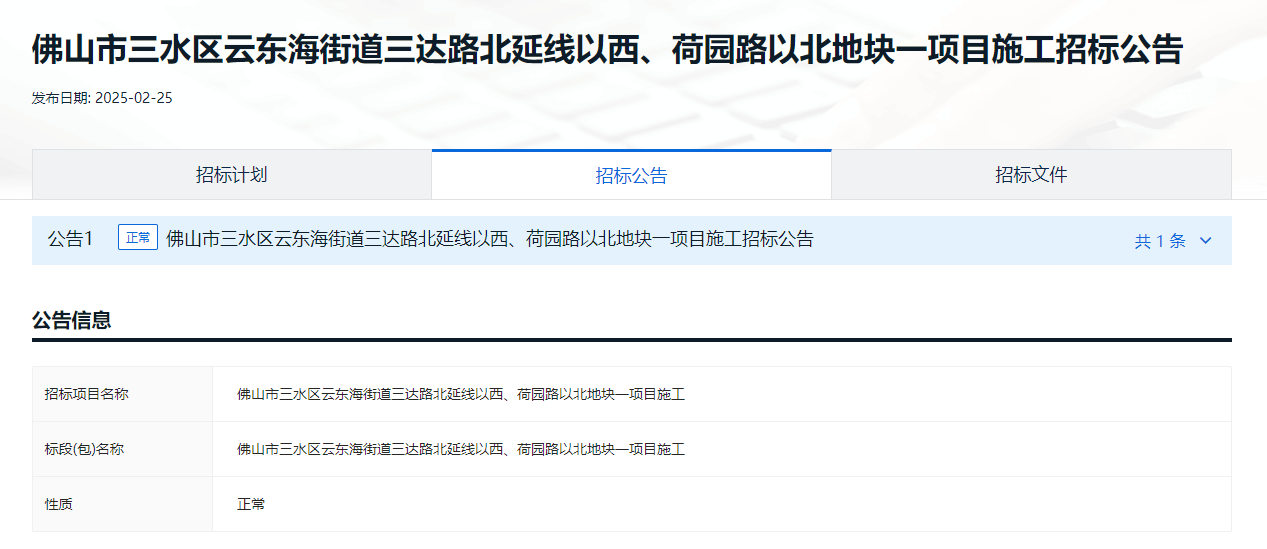
Task: Click the 招标项目名称 value cell
Action: 721,394
